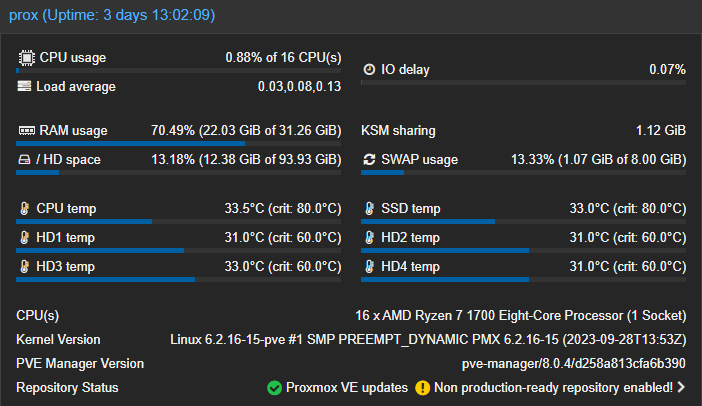Click the CPU temp thermometer icon
Image resolution: width=702 pixels, height=406 pixels.
coord(25,209)
